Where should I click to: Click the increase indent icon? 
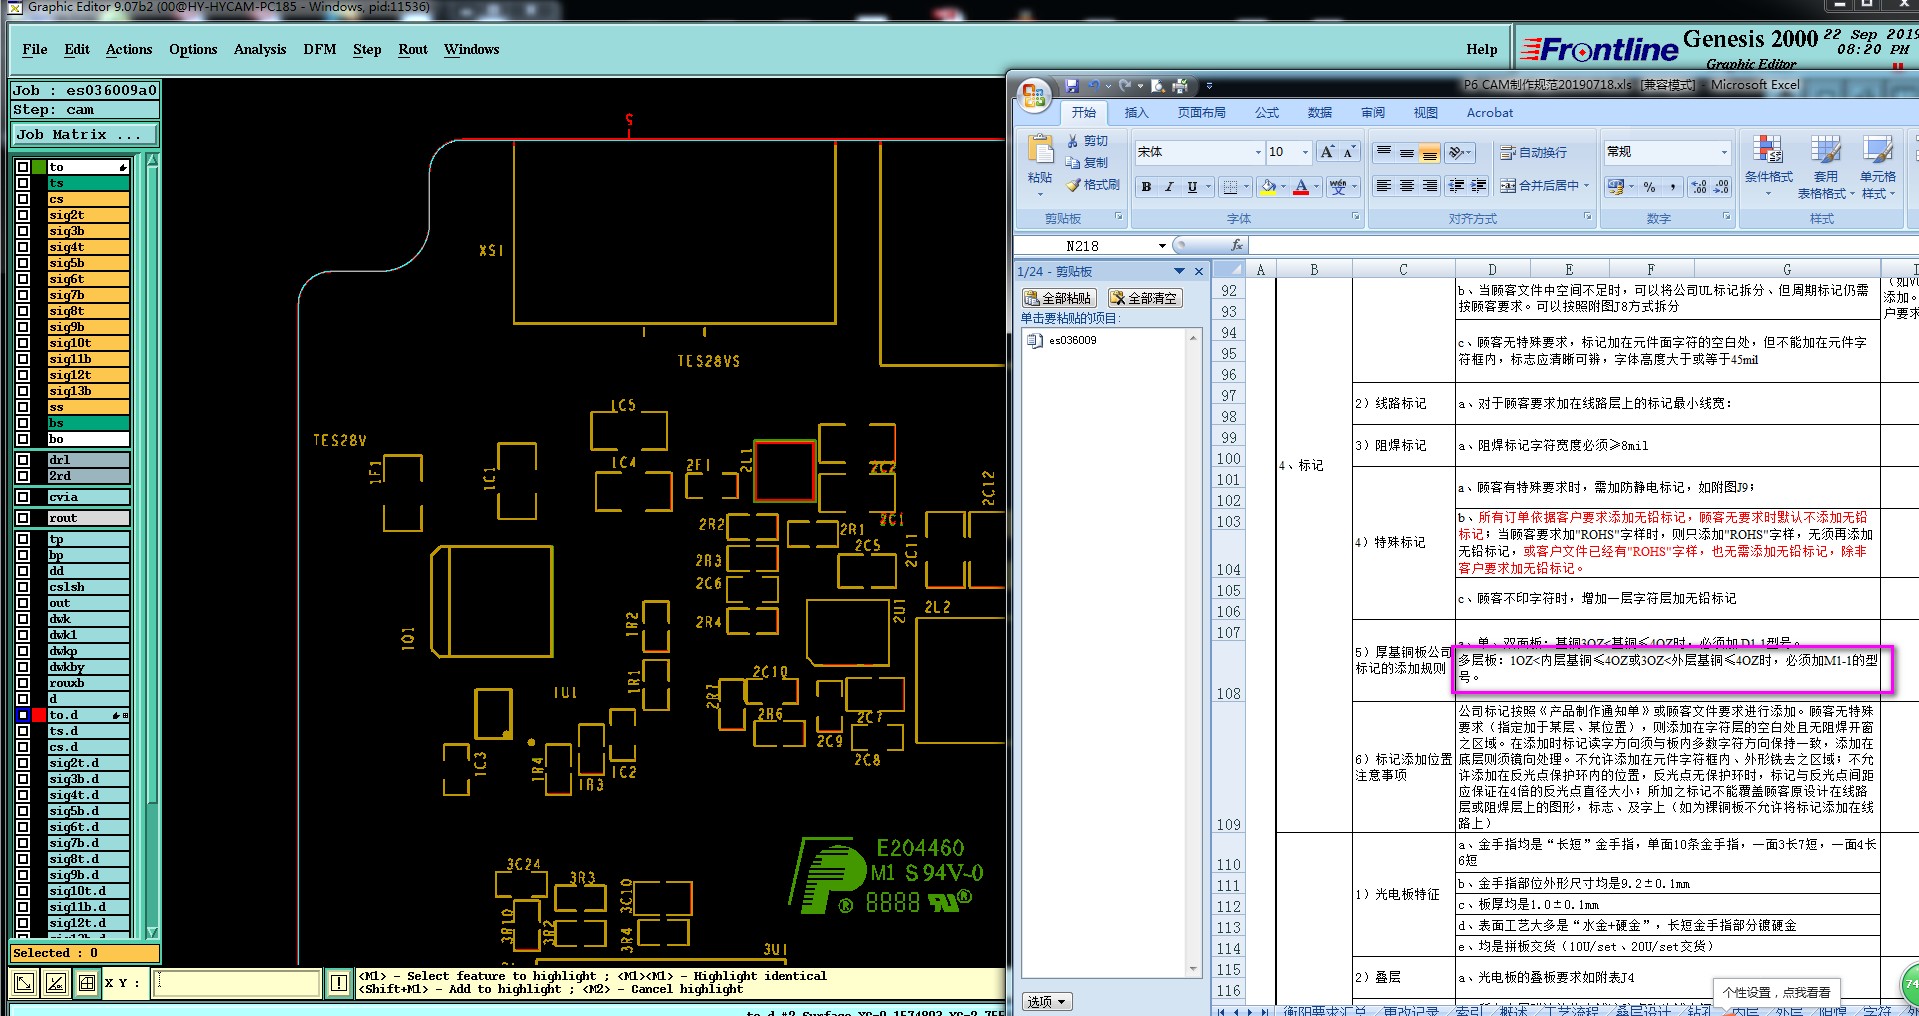1479,186
